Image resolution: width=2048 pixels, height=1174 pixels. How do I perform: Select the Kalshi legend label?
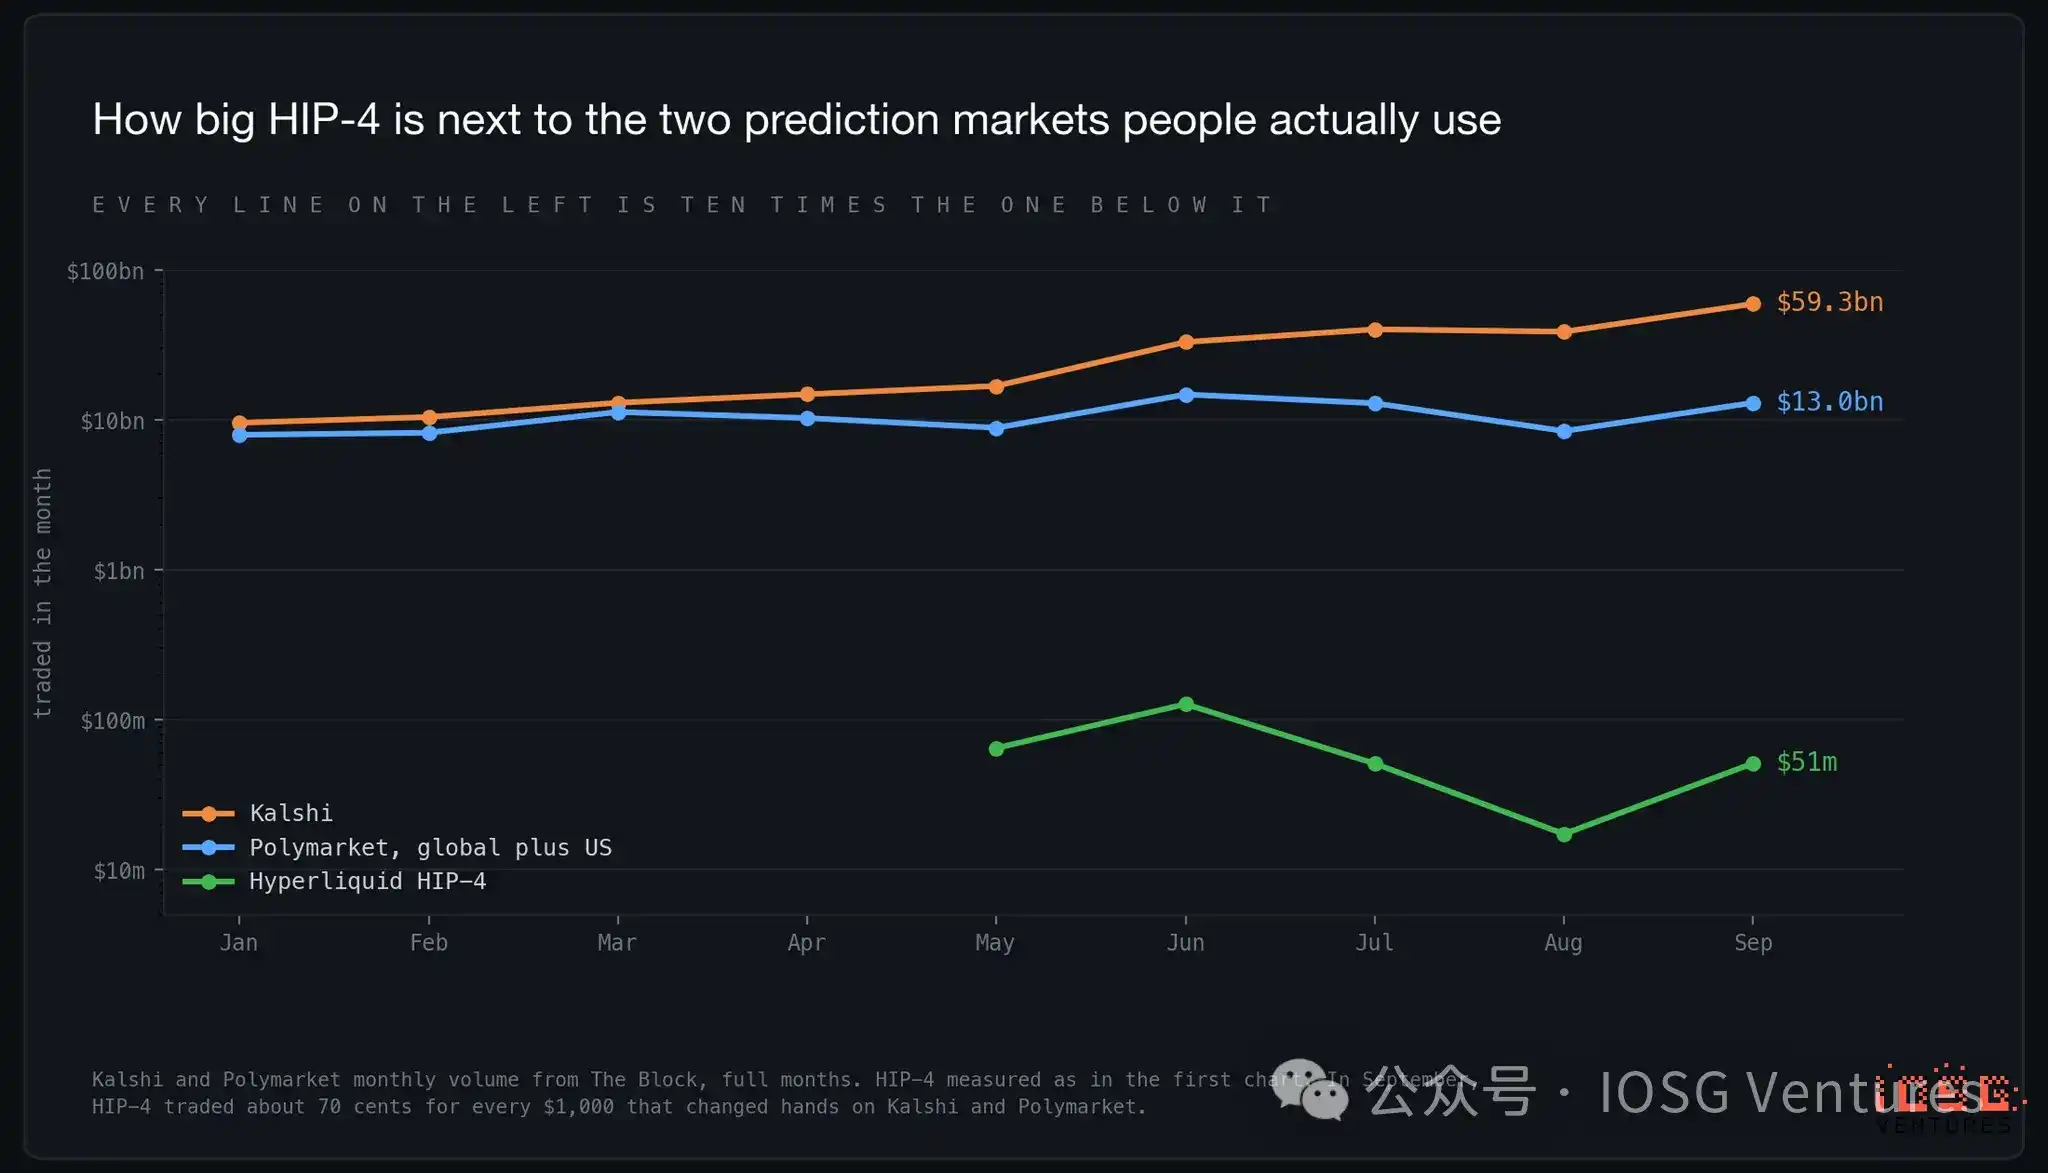[291, 813]
